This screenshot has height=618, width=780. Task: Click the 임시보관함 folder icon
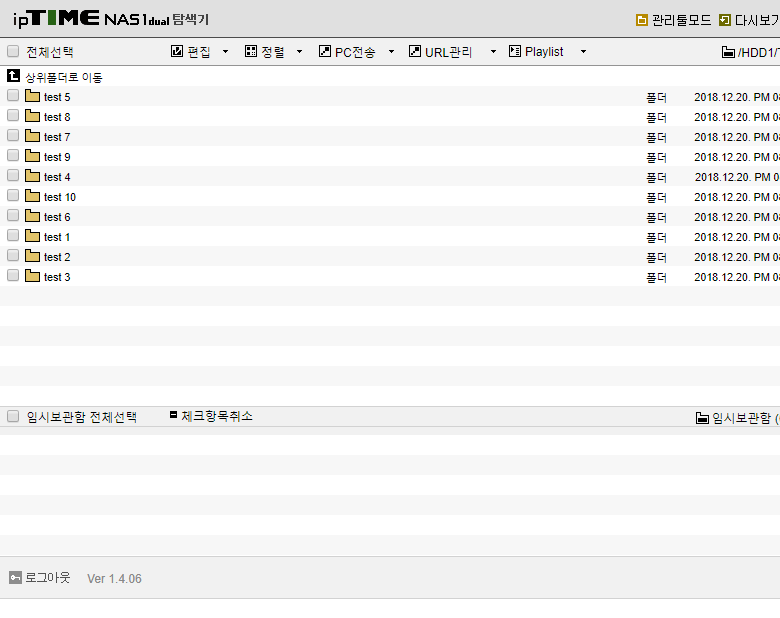pyautogui.click(x=702, y=418)
